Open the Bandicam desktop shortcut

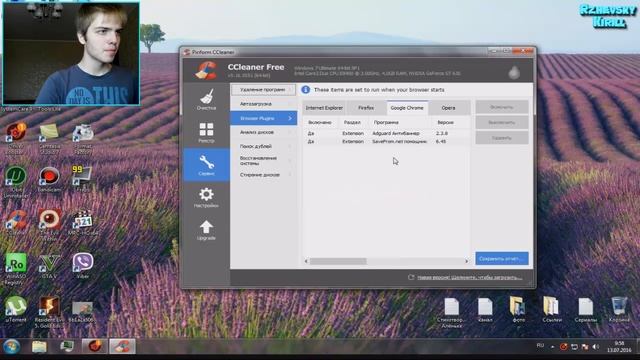[49, 178]
